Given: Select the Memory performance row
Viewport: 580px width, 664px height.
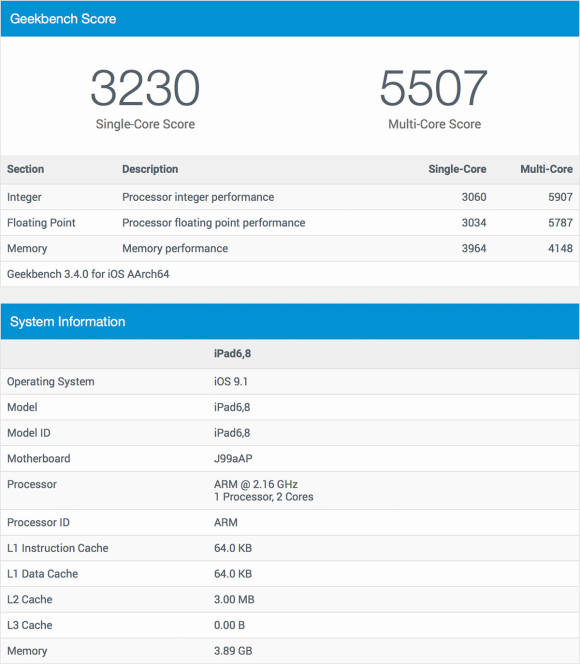Looking at the screenshot, I should coord(290,249).
